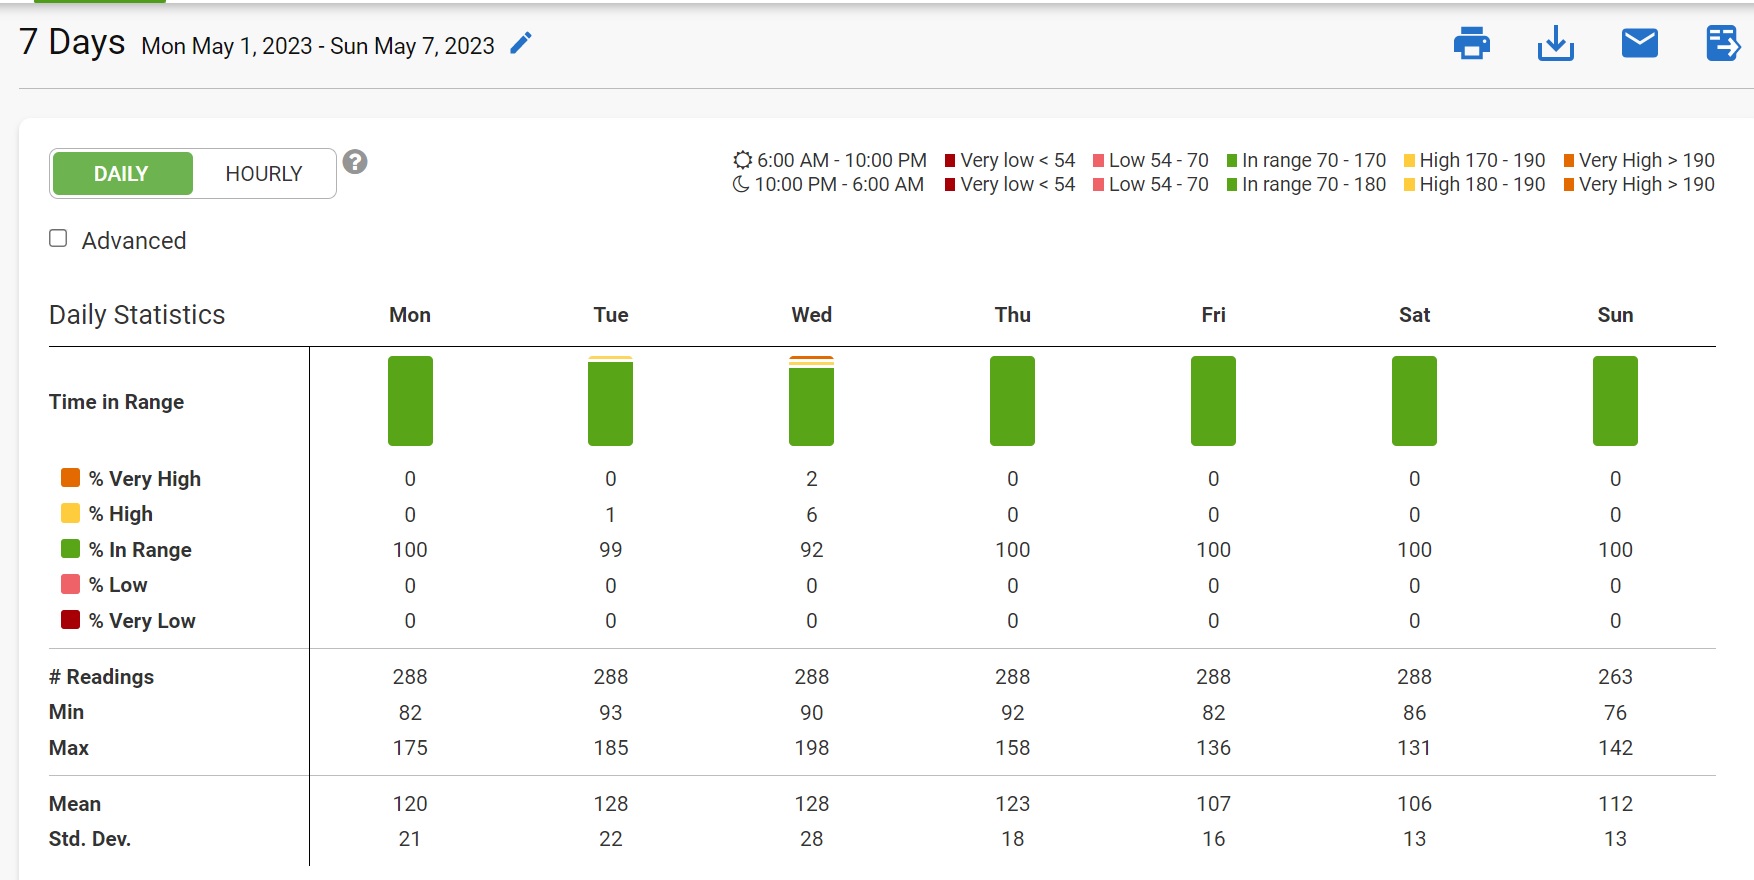Click the 'Sun' column header

click(x=1615, y=315)
